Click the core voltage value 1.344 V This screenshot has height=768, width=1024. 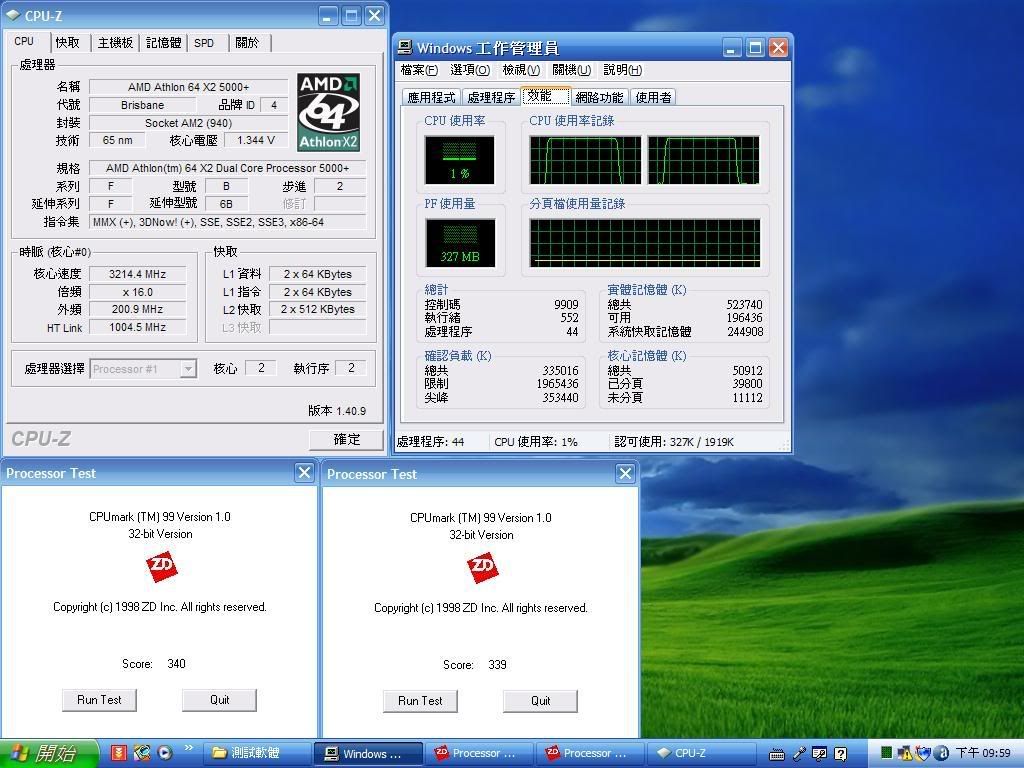[x=255, y=140]
